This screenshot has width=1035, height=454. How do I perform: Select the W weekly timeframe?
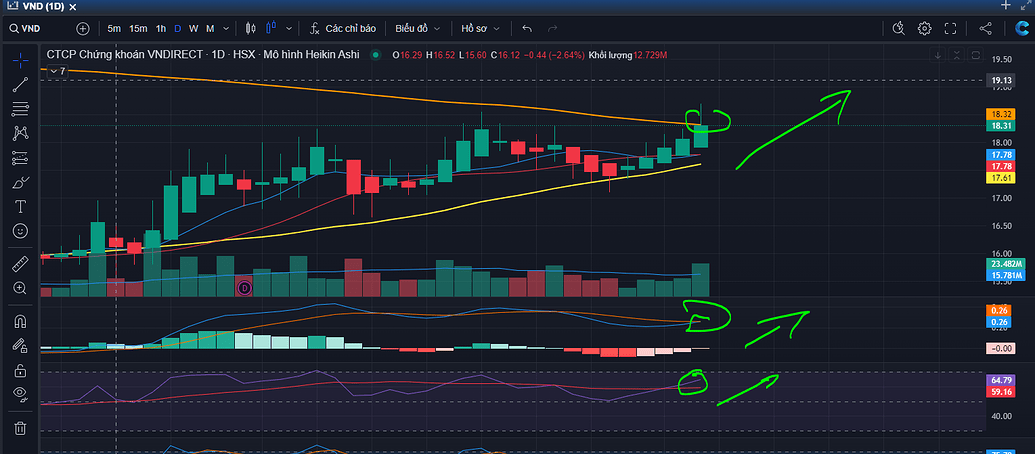coord(193,28)
